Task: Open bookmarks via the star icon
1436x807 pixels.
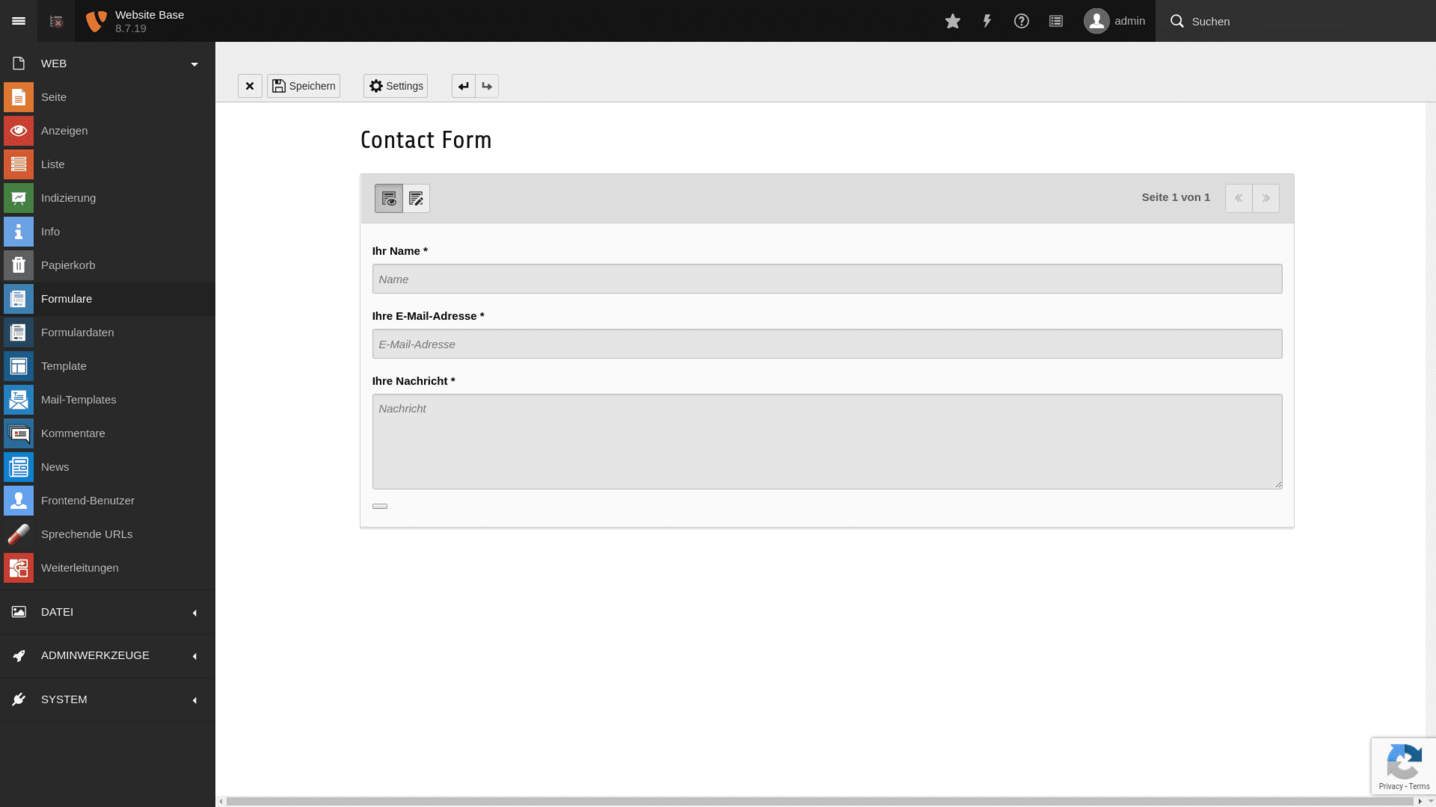Action: pos(952,20)
